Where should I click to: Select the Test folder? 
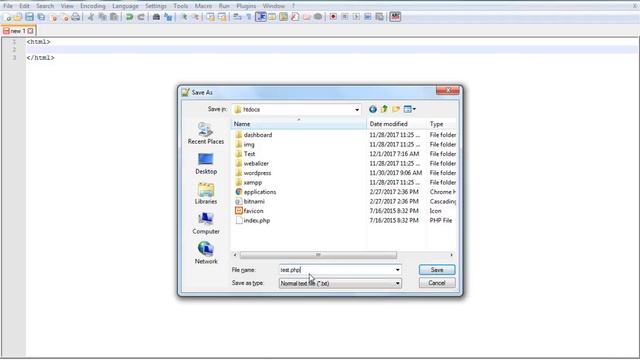click(x=245, y=154)
